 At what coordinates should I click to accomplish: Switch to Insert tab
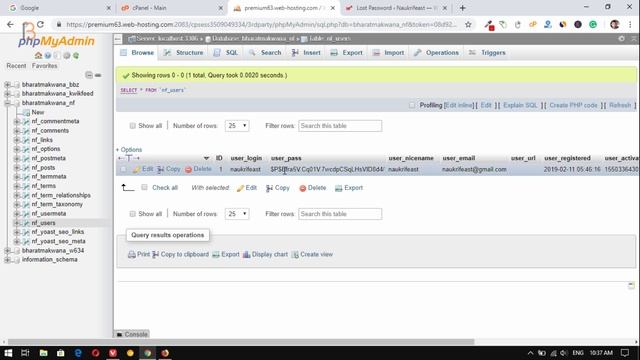pos(306,53)
